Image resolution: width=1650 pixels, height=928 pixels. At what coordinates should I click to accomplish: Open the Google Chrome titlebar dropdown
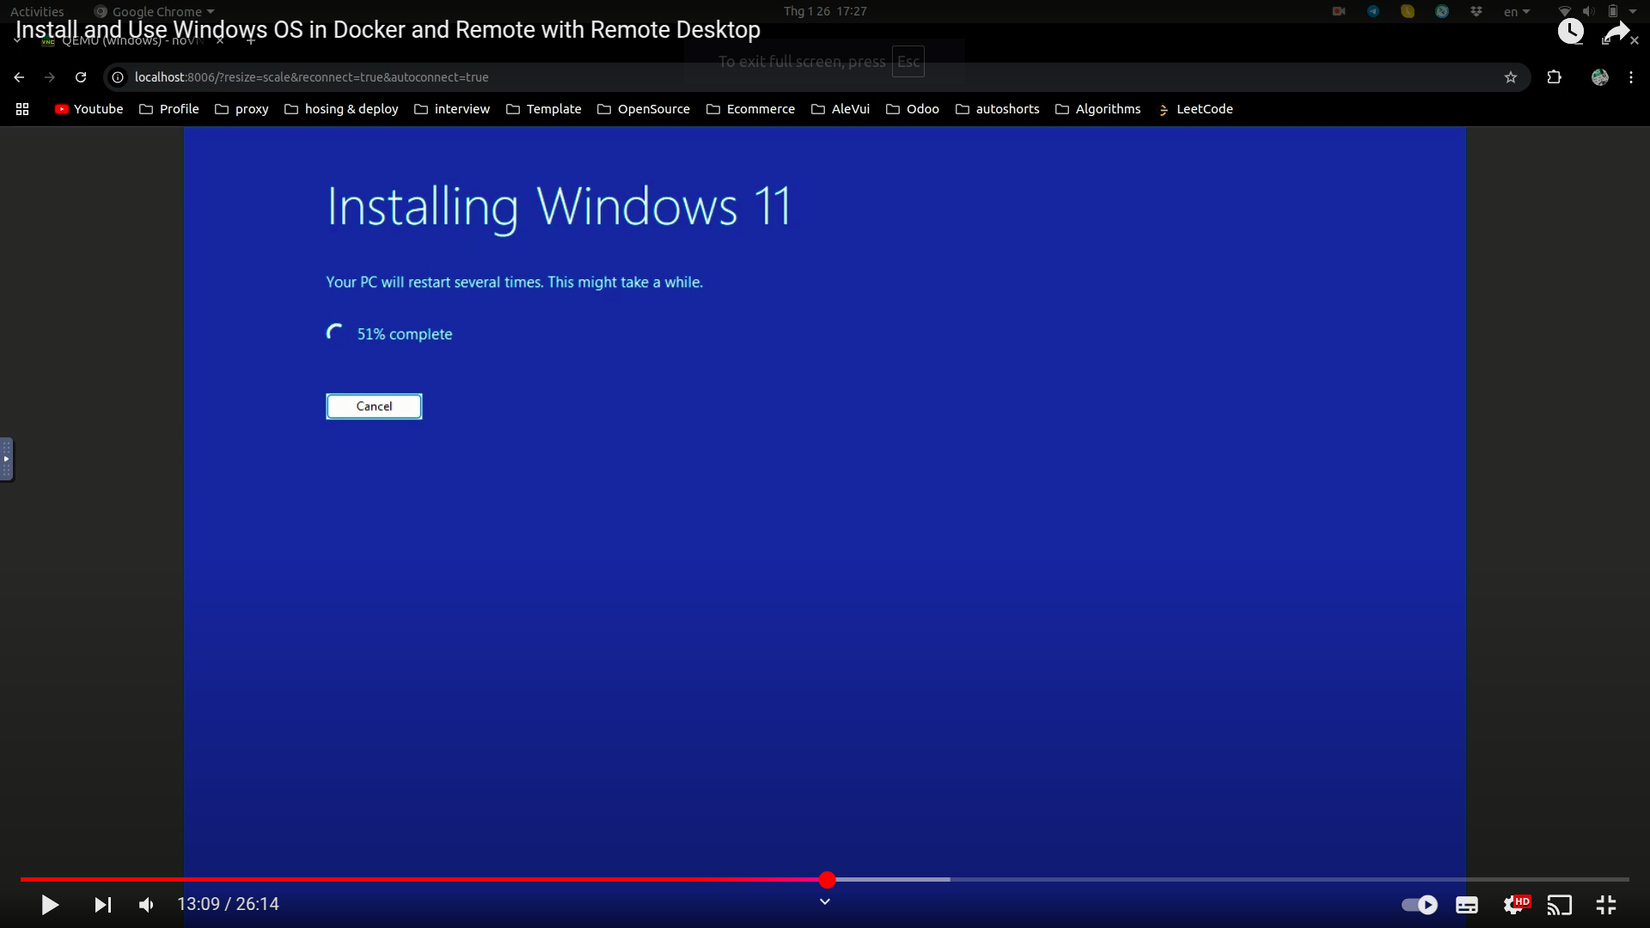pyautogui.click(x=154, y=11)
